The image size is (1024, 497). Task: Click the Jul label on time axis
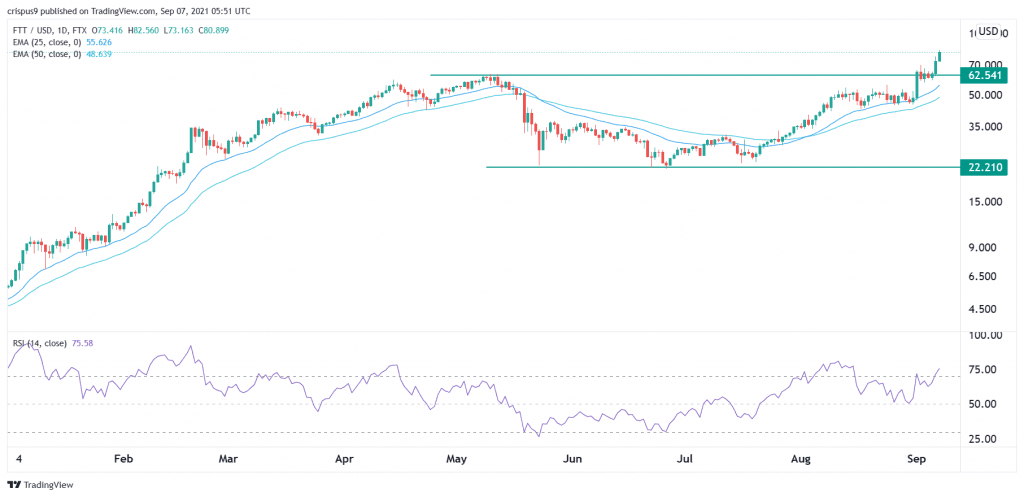click(684, 460)
